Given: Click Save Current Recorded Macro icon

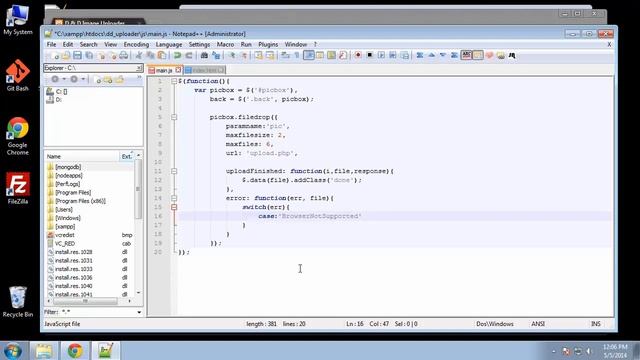Looking at the screenshot, I should 404,55.
